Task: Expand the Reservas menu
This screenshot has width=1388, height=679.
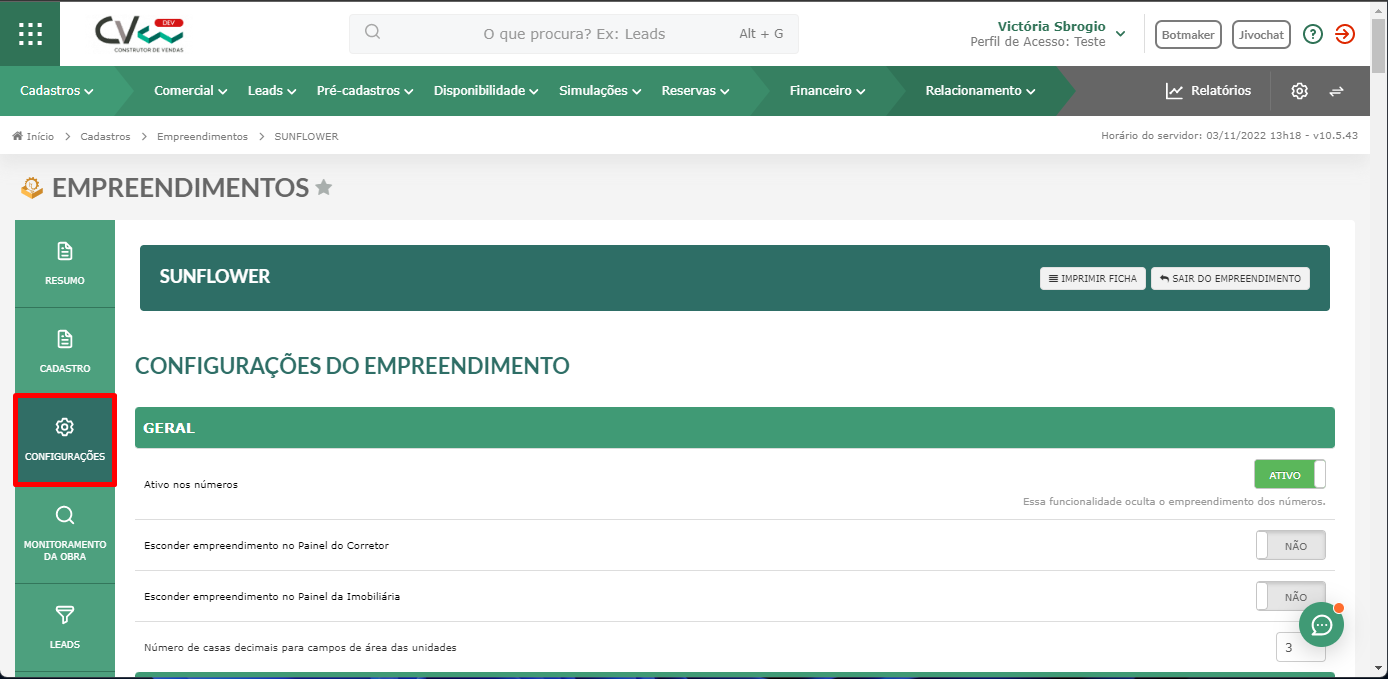Action: (695, 91)
